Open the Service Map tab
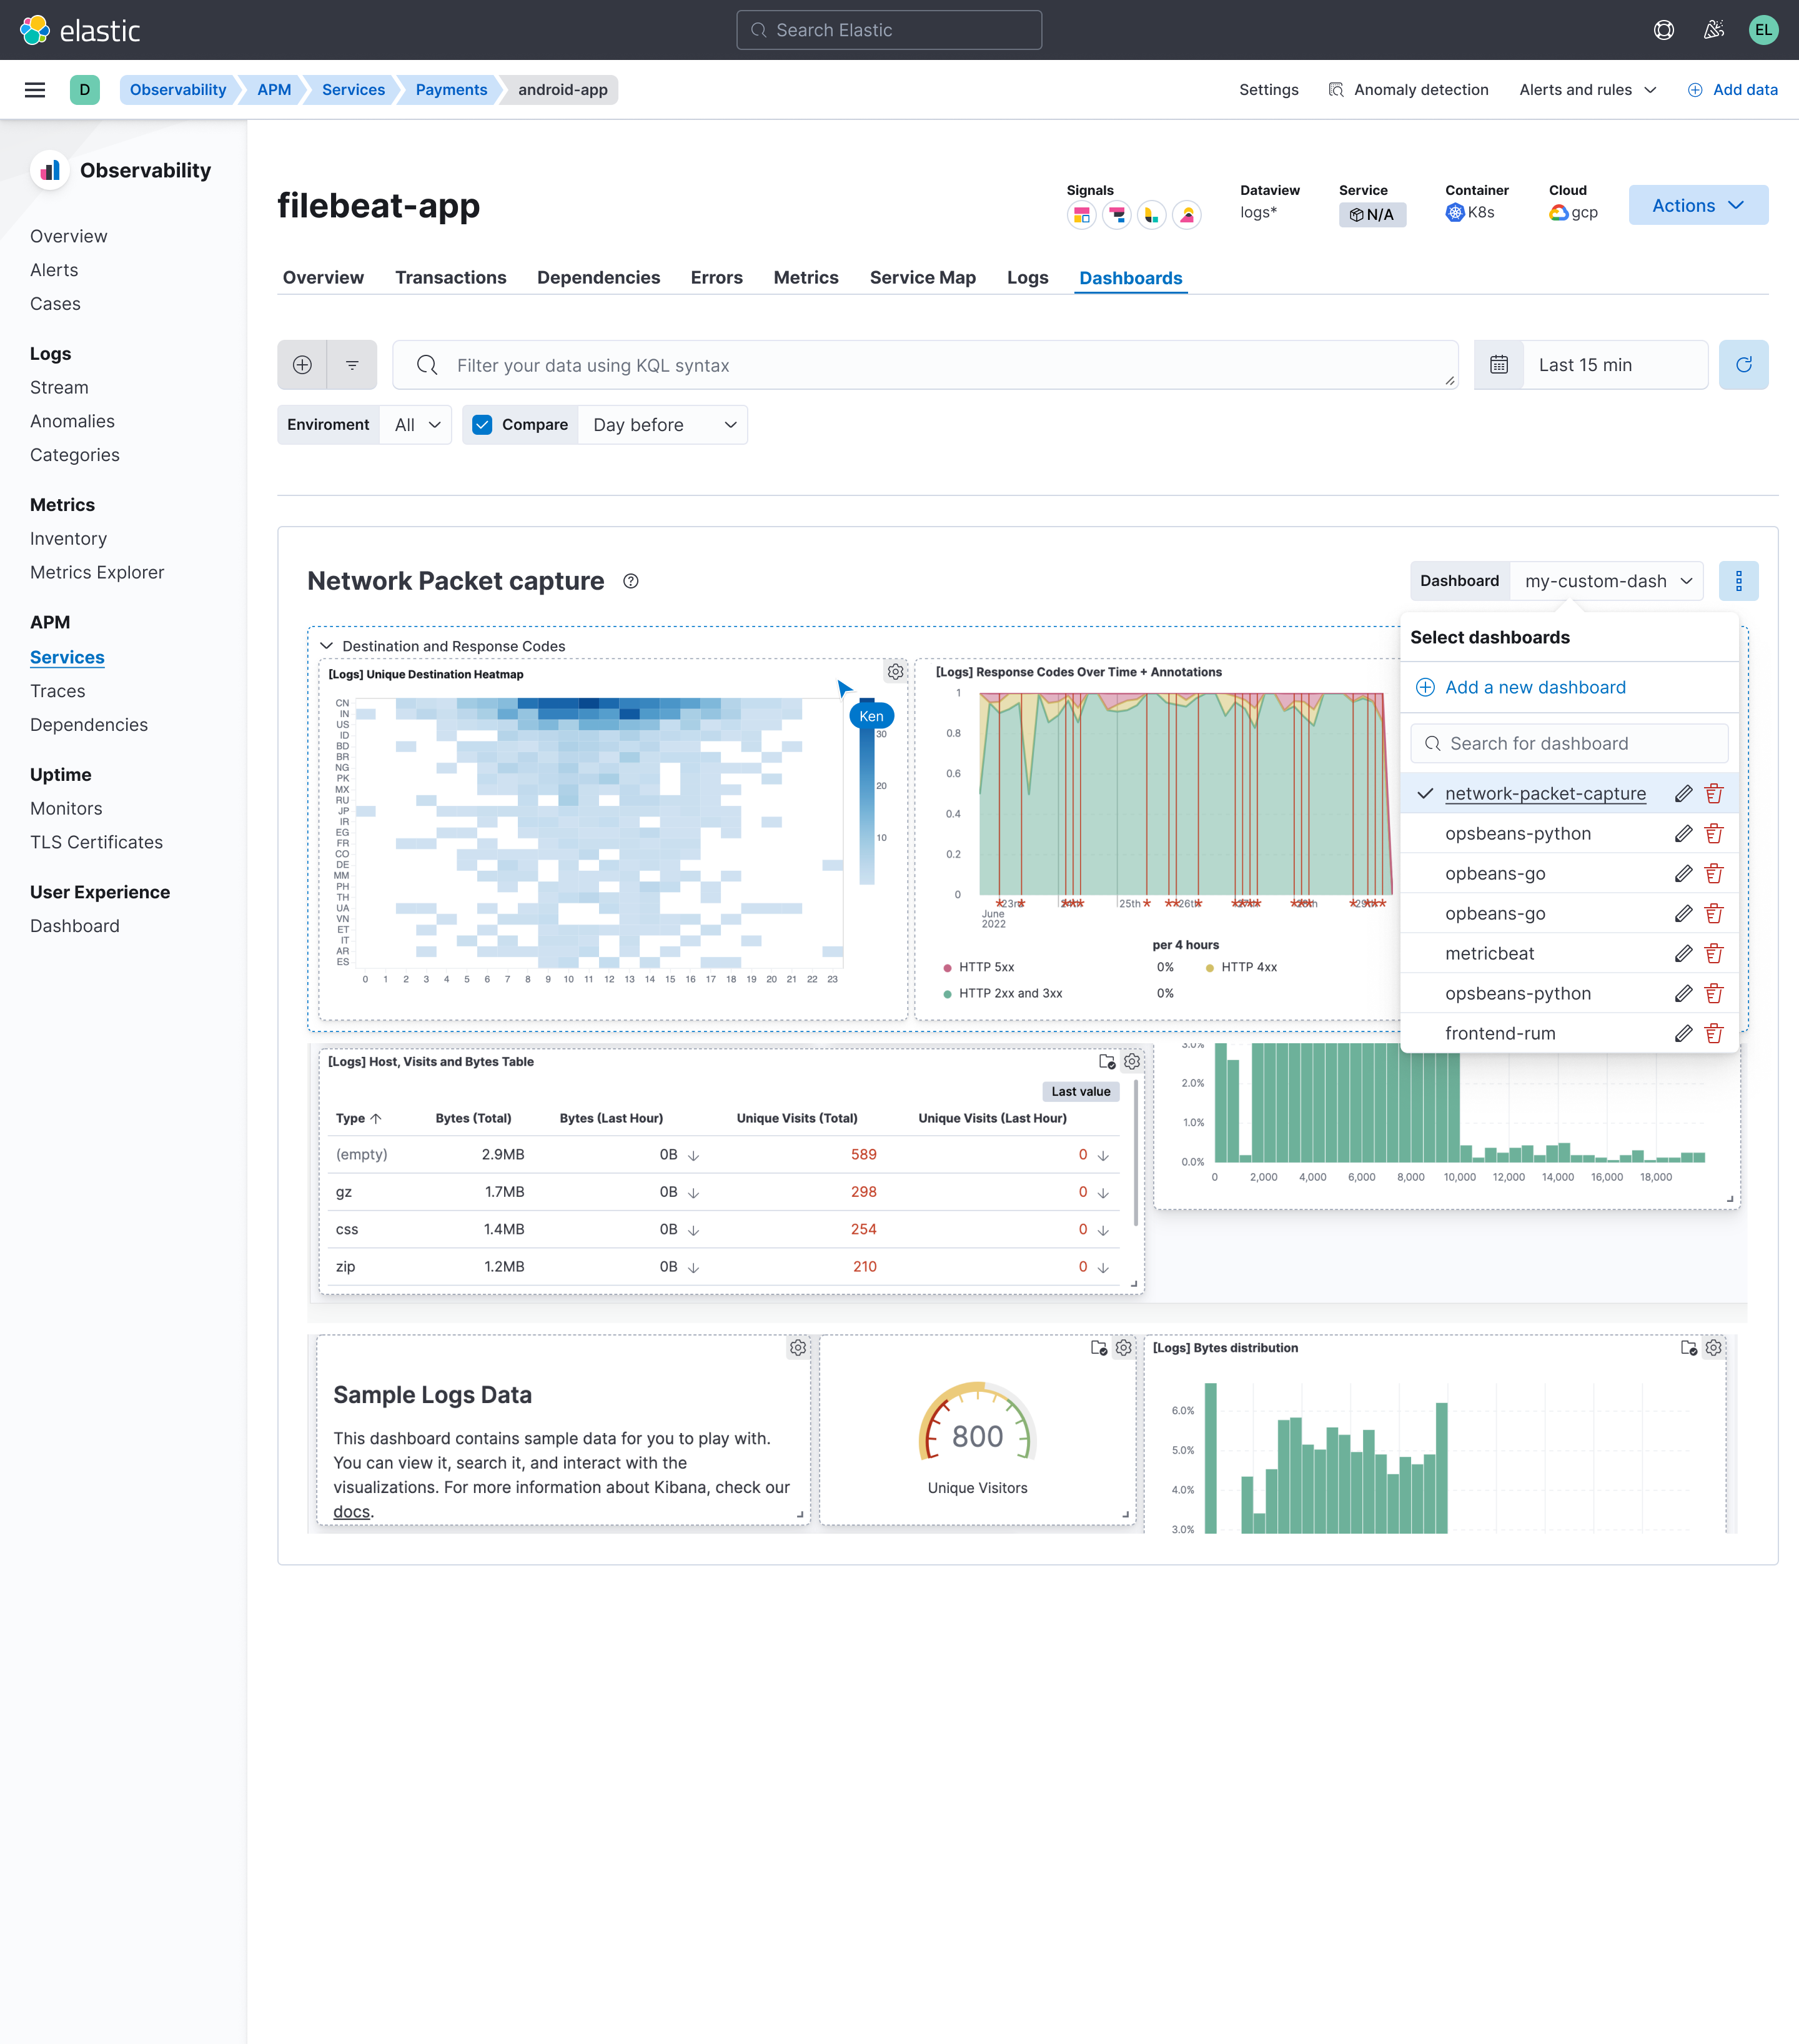The height and width of the screenshot is (2044, 1799). (922, 277)
